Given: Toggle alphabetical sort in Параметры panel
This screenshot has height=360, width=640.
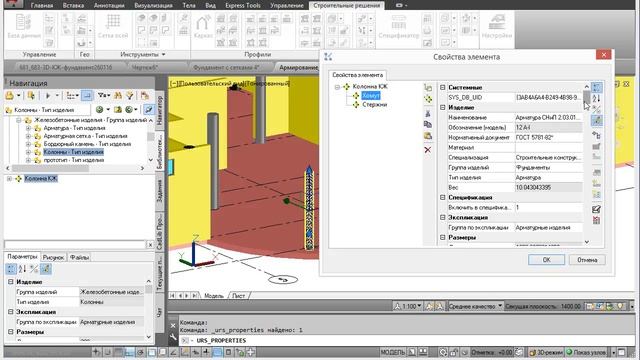Looking at the screenshot, I should click(22, 269).
